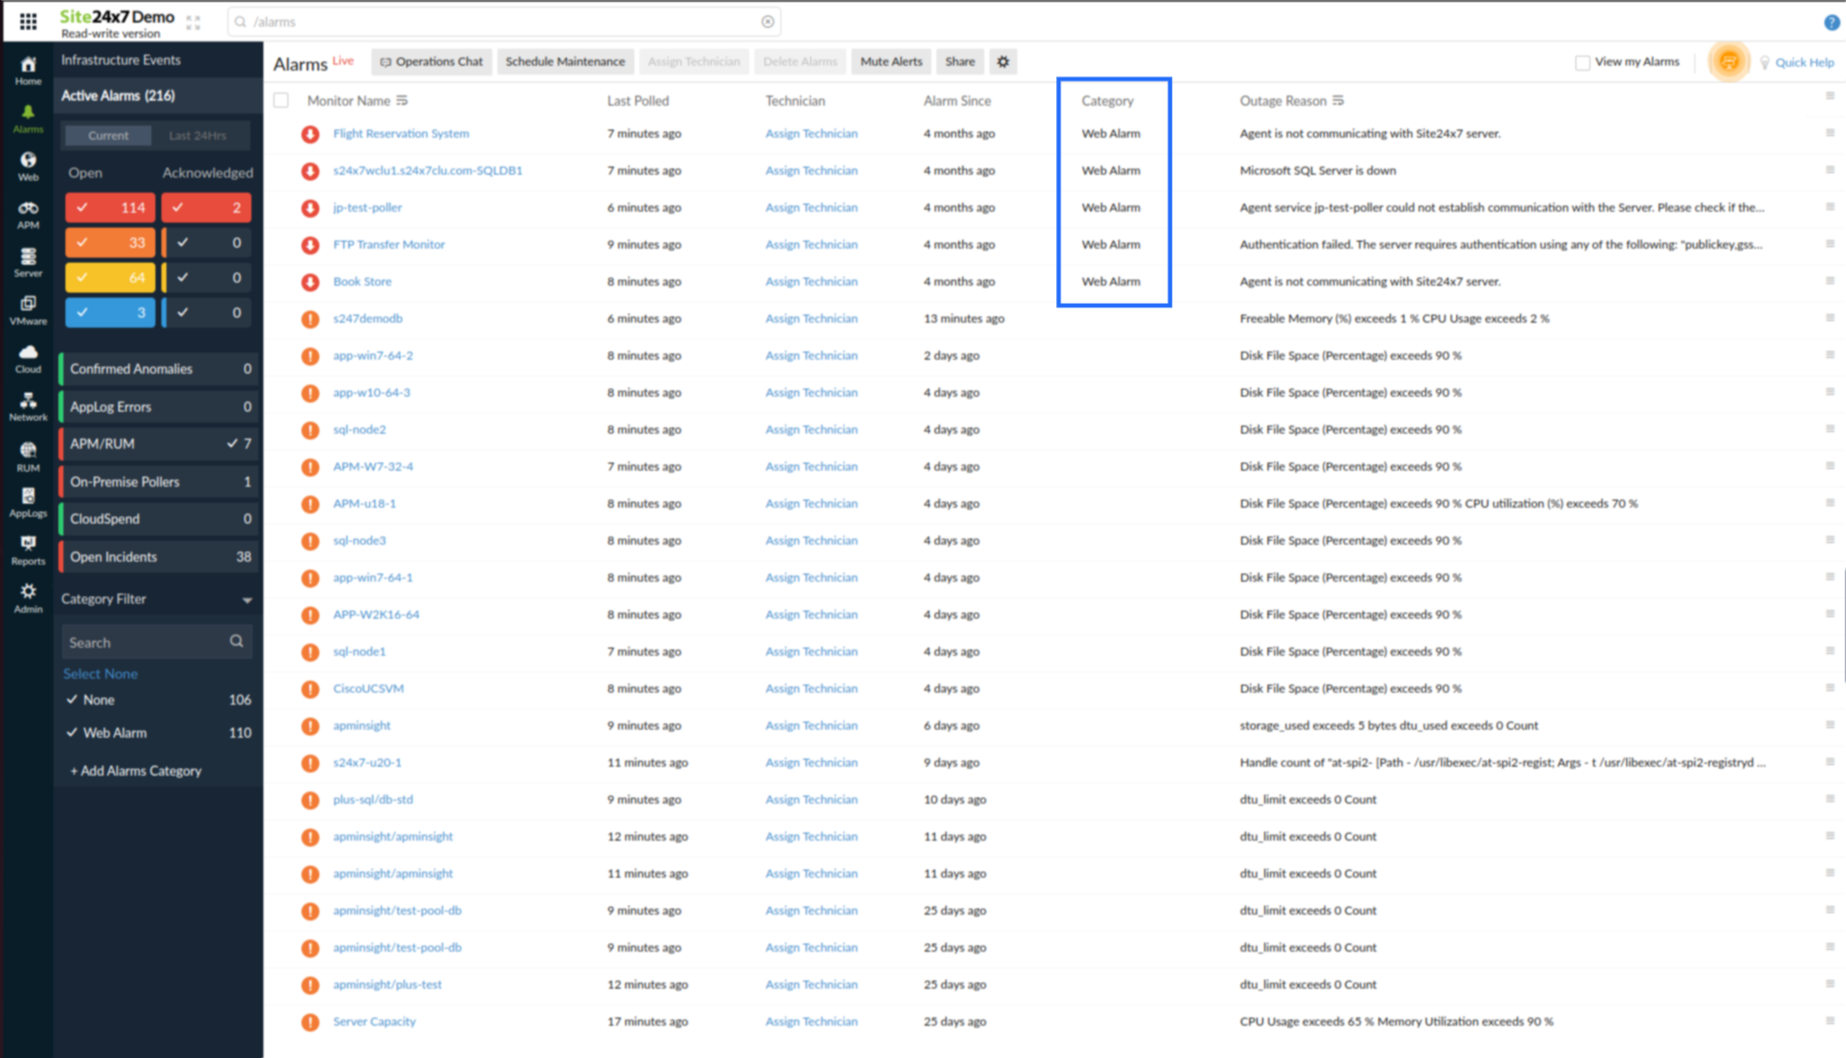1846x1058 pixels.
Task: Select the Current alarms tab
Action: pyautogui.click(x=108, y=135)
